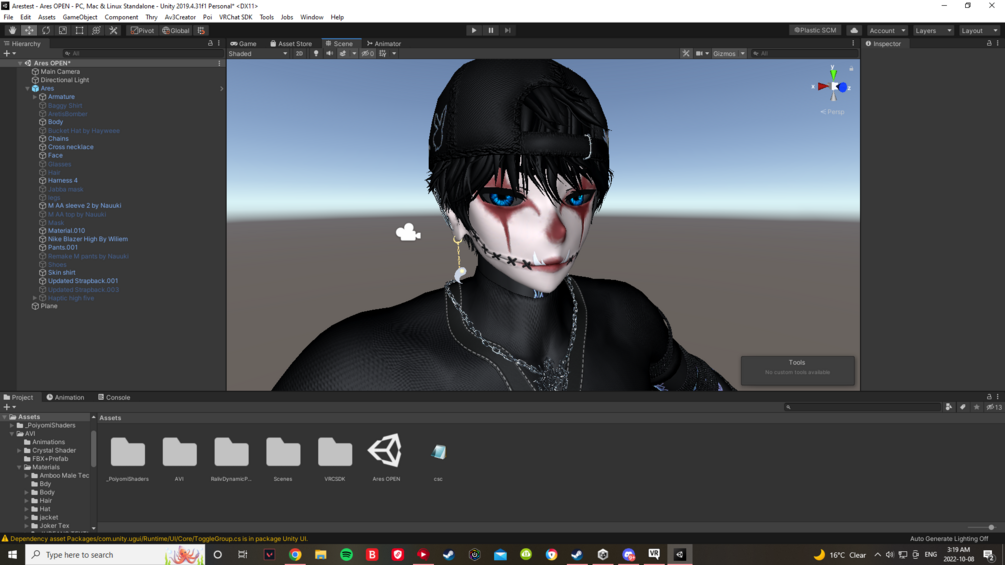Open the Component menu

[121, 17]
